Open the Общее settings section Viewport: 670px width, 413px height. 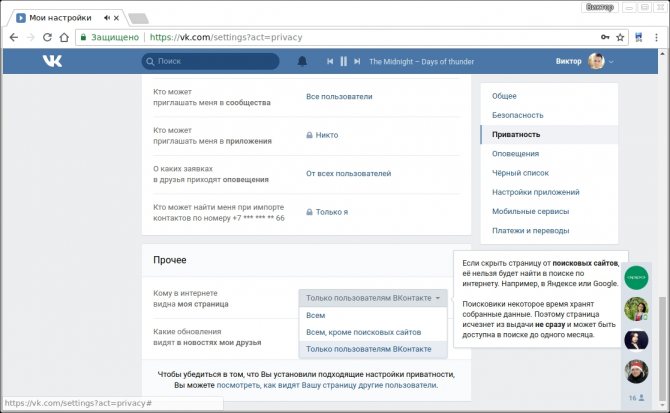point(504,96)
